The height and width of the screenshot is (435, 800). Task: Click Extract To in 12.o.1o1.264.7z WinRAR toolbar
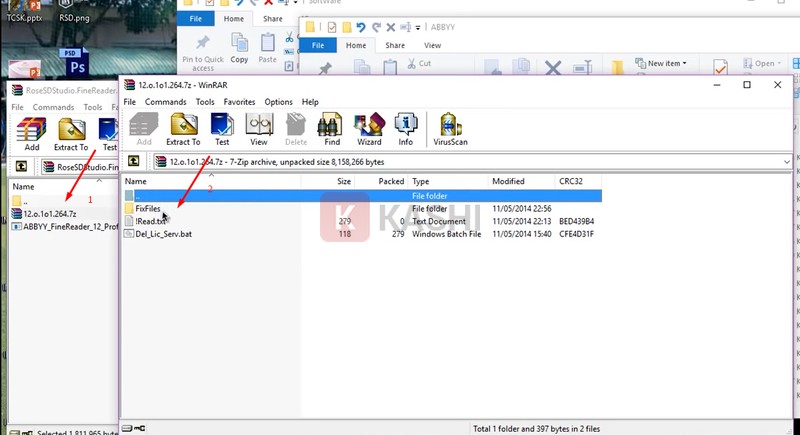click(183, 130)
